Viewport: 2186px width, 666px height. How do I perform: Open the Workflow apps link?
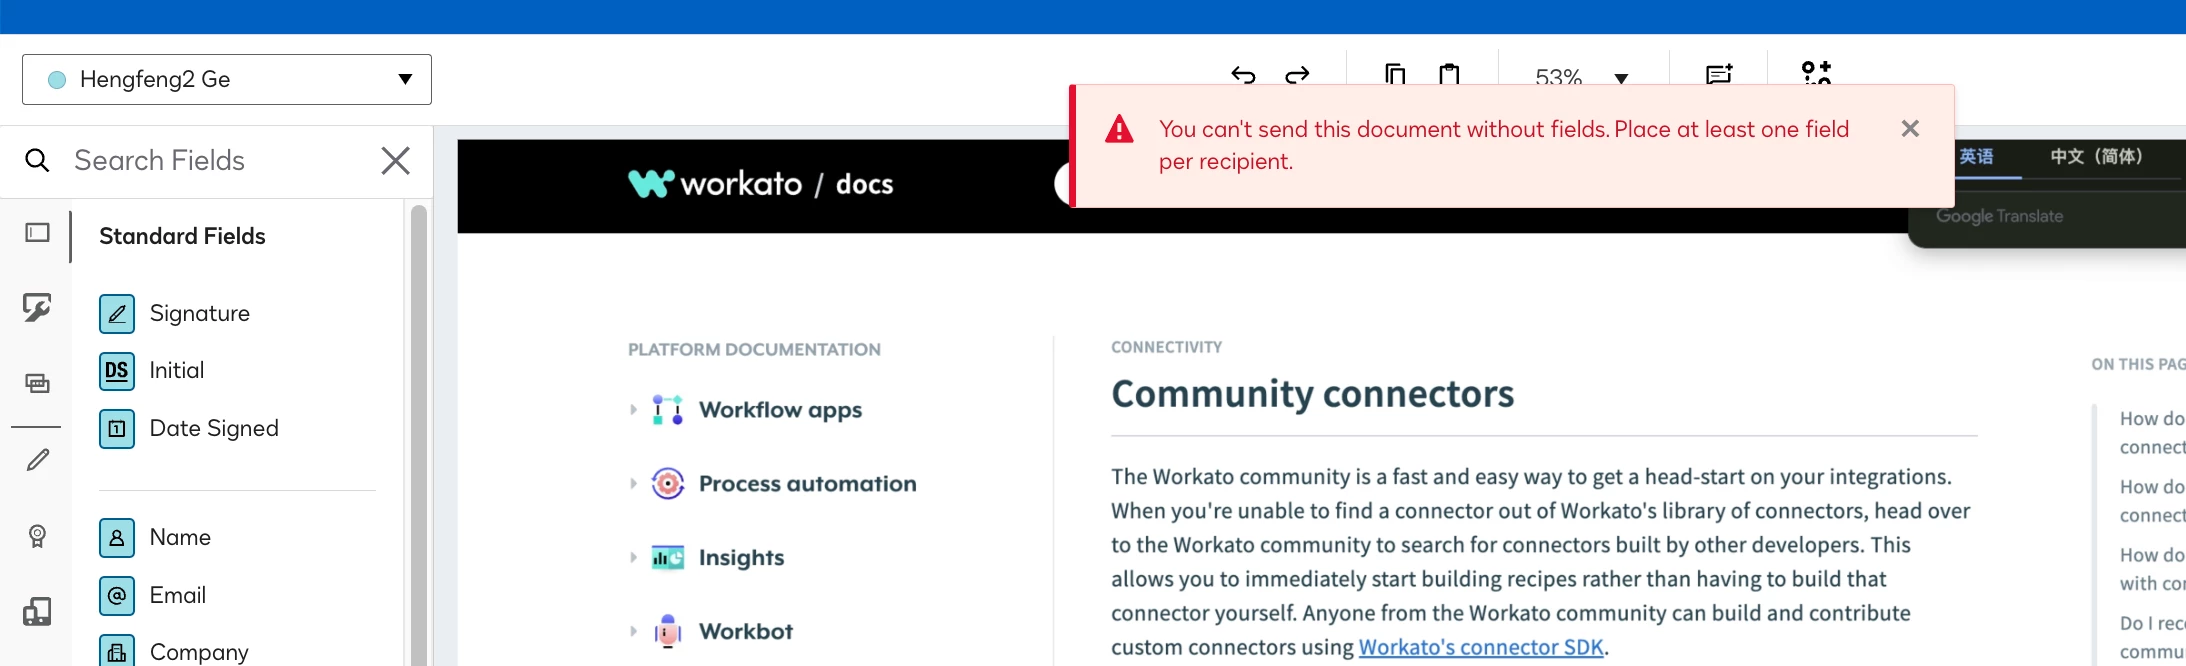pos(780,410)
